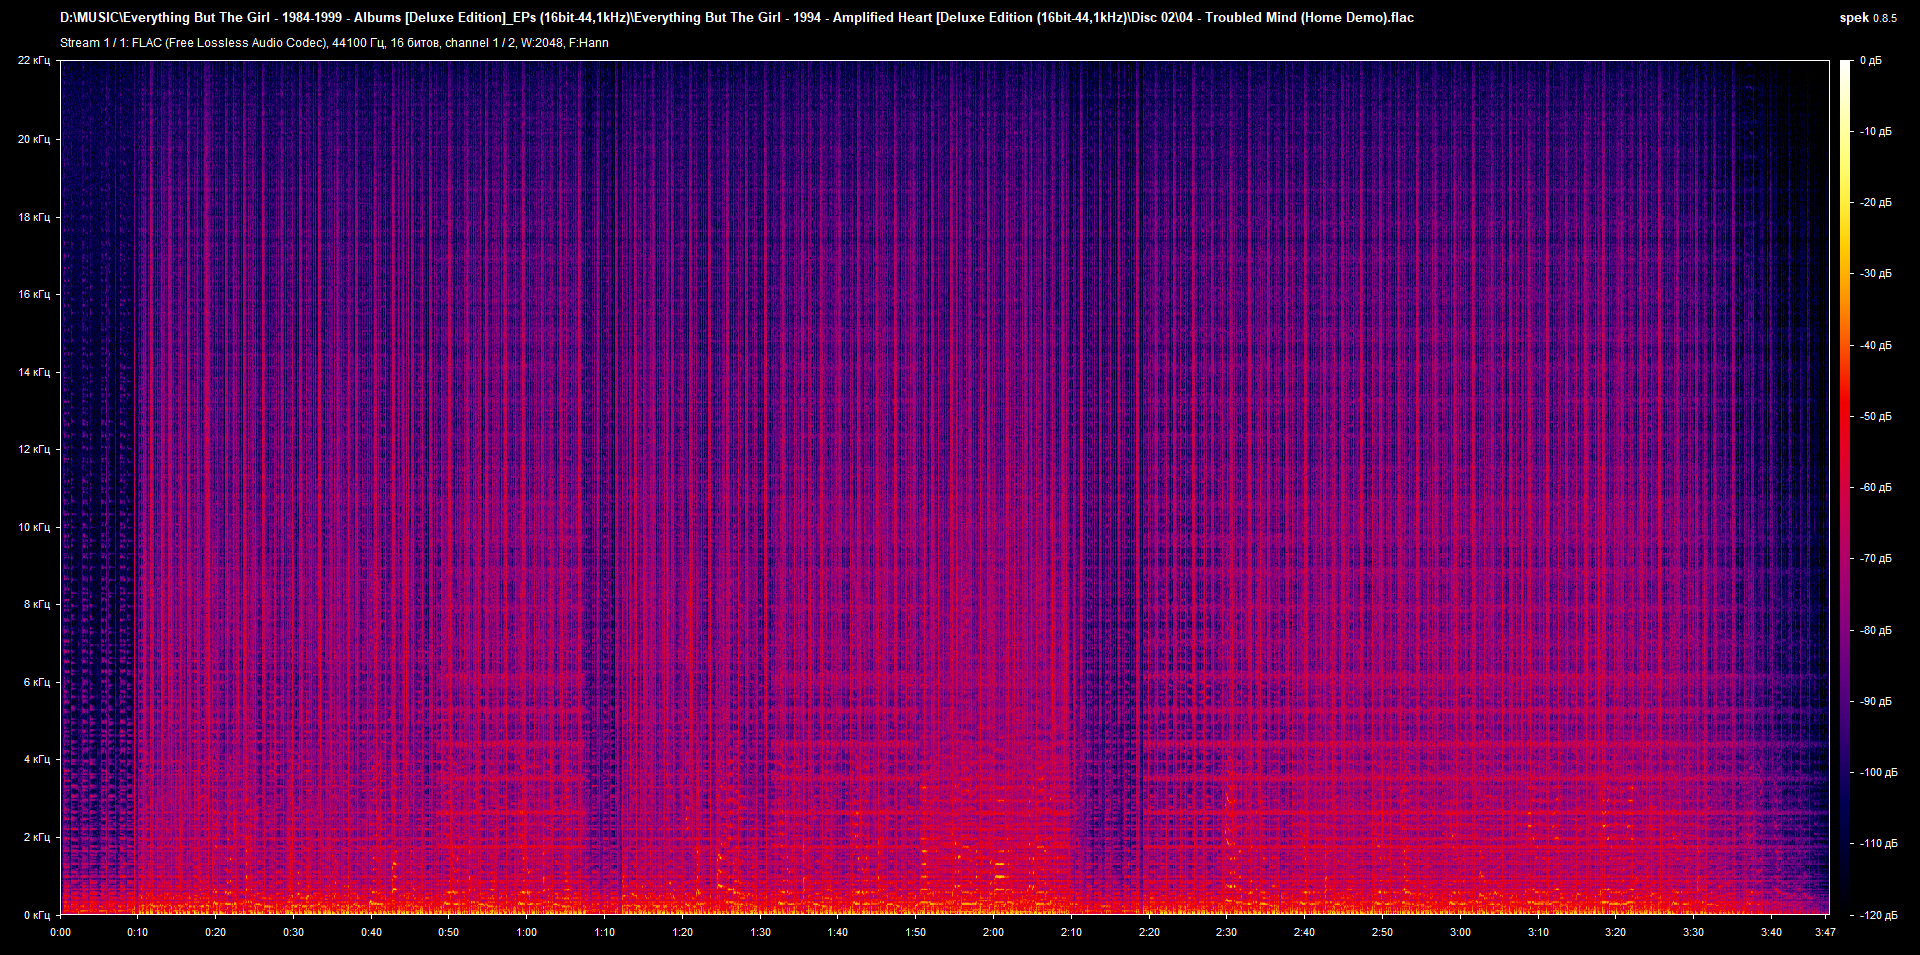Viewport: 1920px width, 955px height.
Task: Click the '-30 дБ' level scale label
Action: (x=1876, y=274)
